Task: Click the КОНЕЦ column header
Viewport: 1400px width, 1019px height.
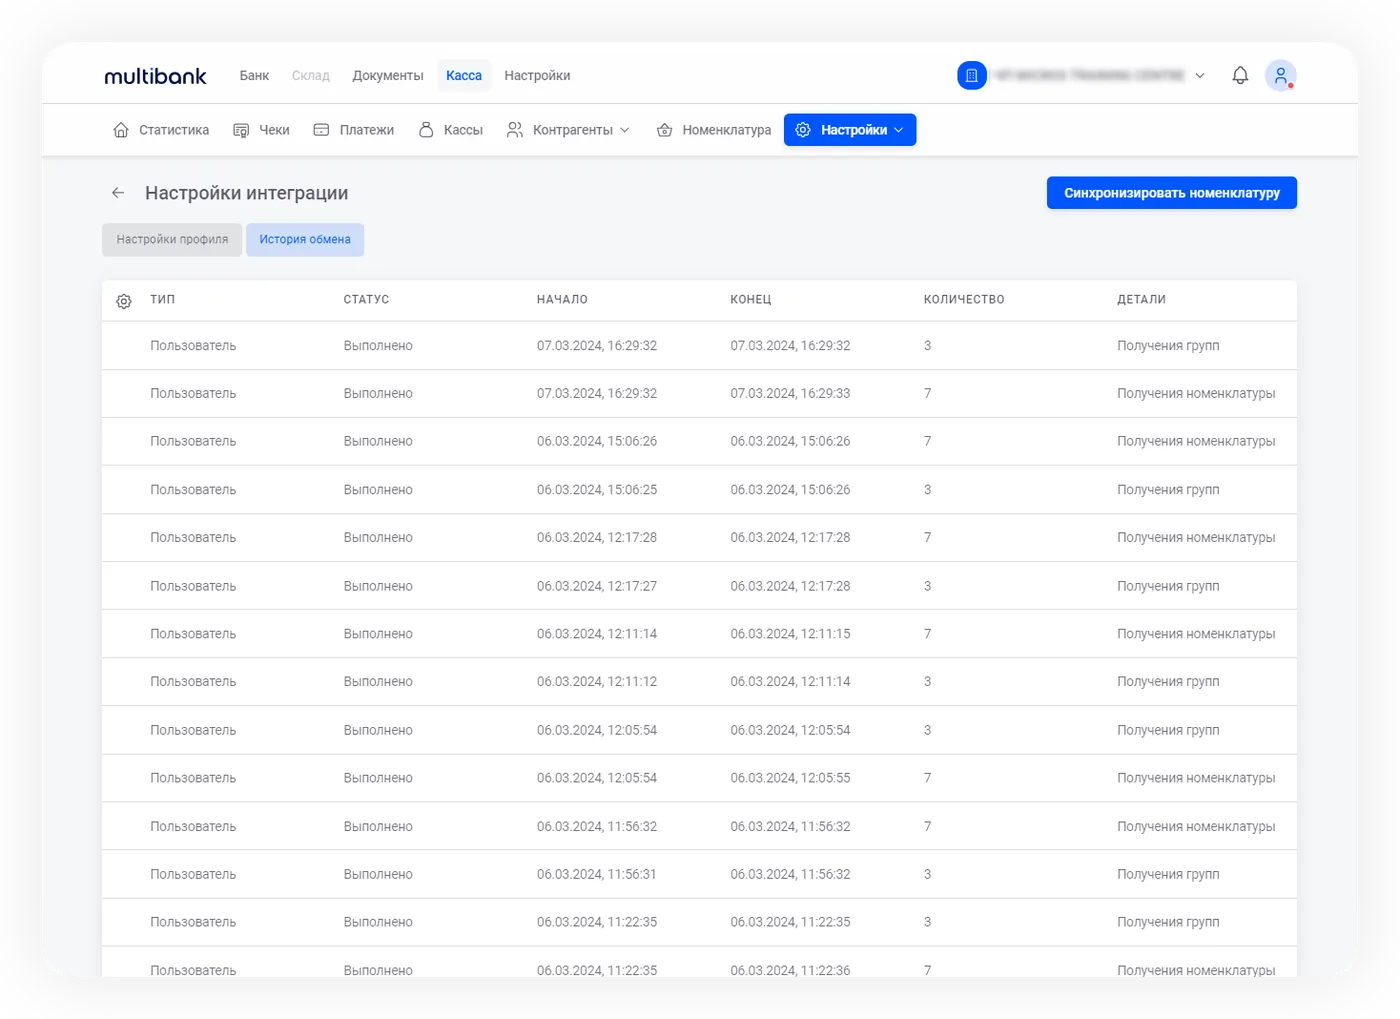Action: coord(751,300)
